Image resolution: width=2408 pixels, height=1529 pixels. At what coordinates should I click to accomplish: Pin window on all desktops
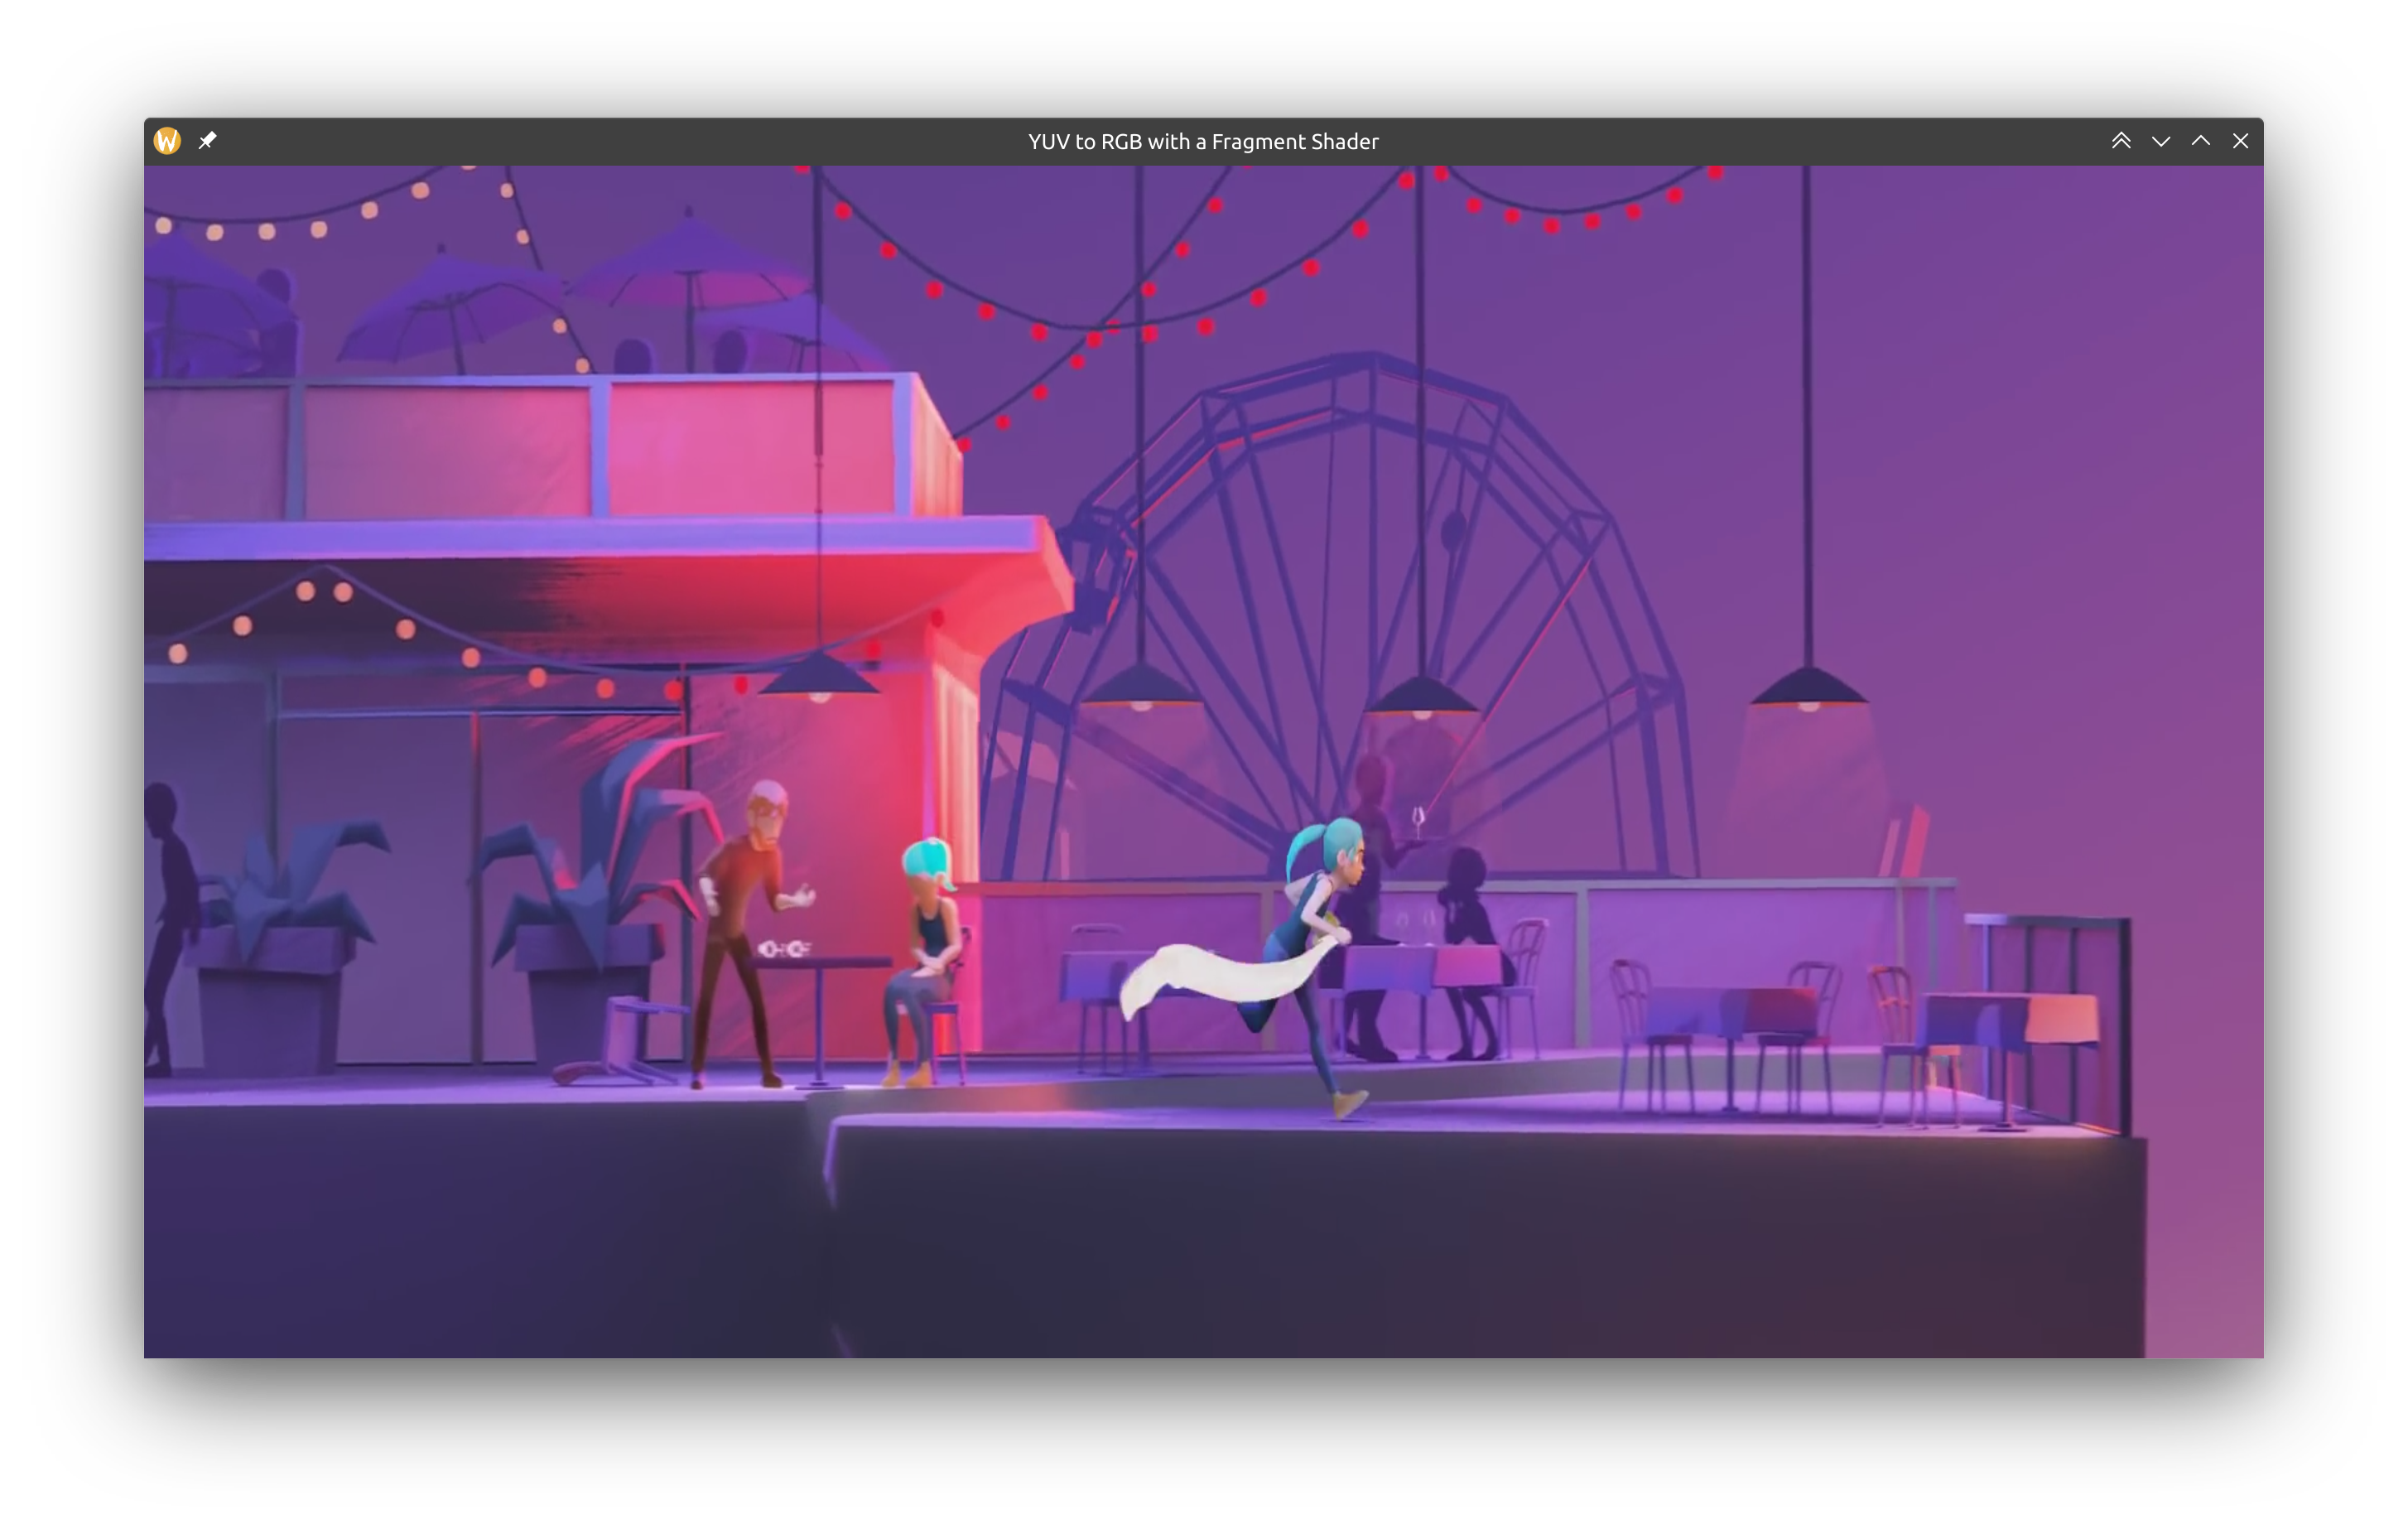click(207, 141)
